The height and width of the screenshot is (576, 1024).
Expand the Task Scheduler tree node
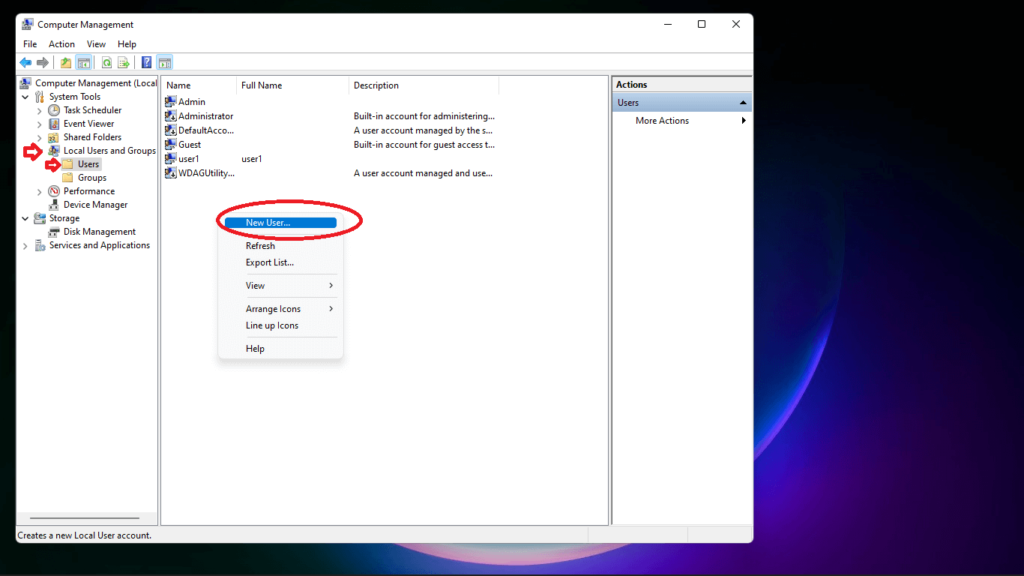point(40,110)
